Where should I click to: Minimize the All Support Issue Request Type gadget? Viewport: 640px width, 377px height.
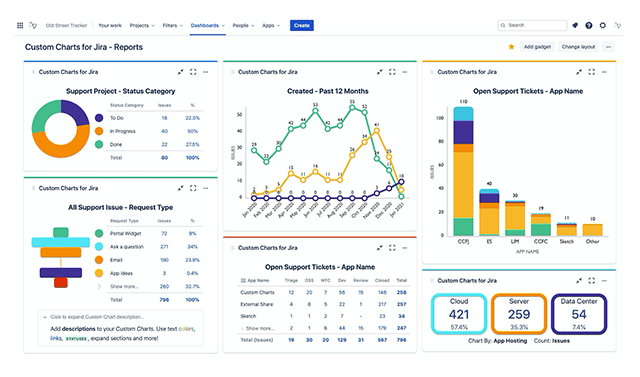pos(180,188)
